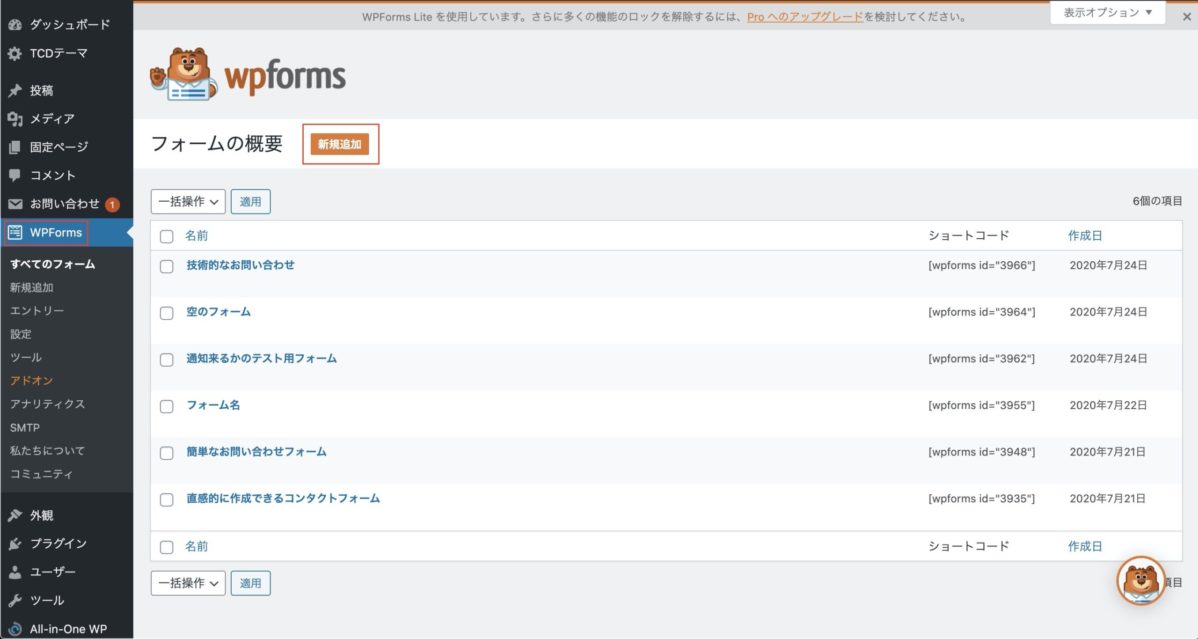Open 設定 in the WPForms submenu

21,334
